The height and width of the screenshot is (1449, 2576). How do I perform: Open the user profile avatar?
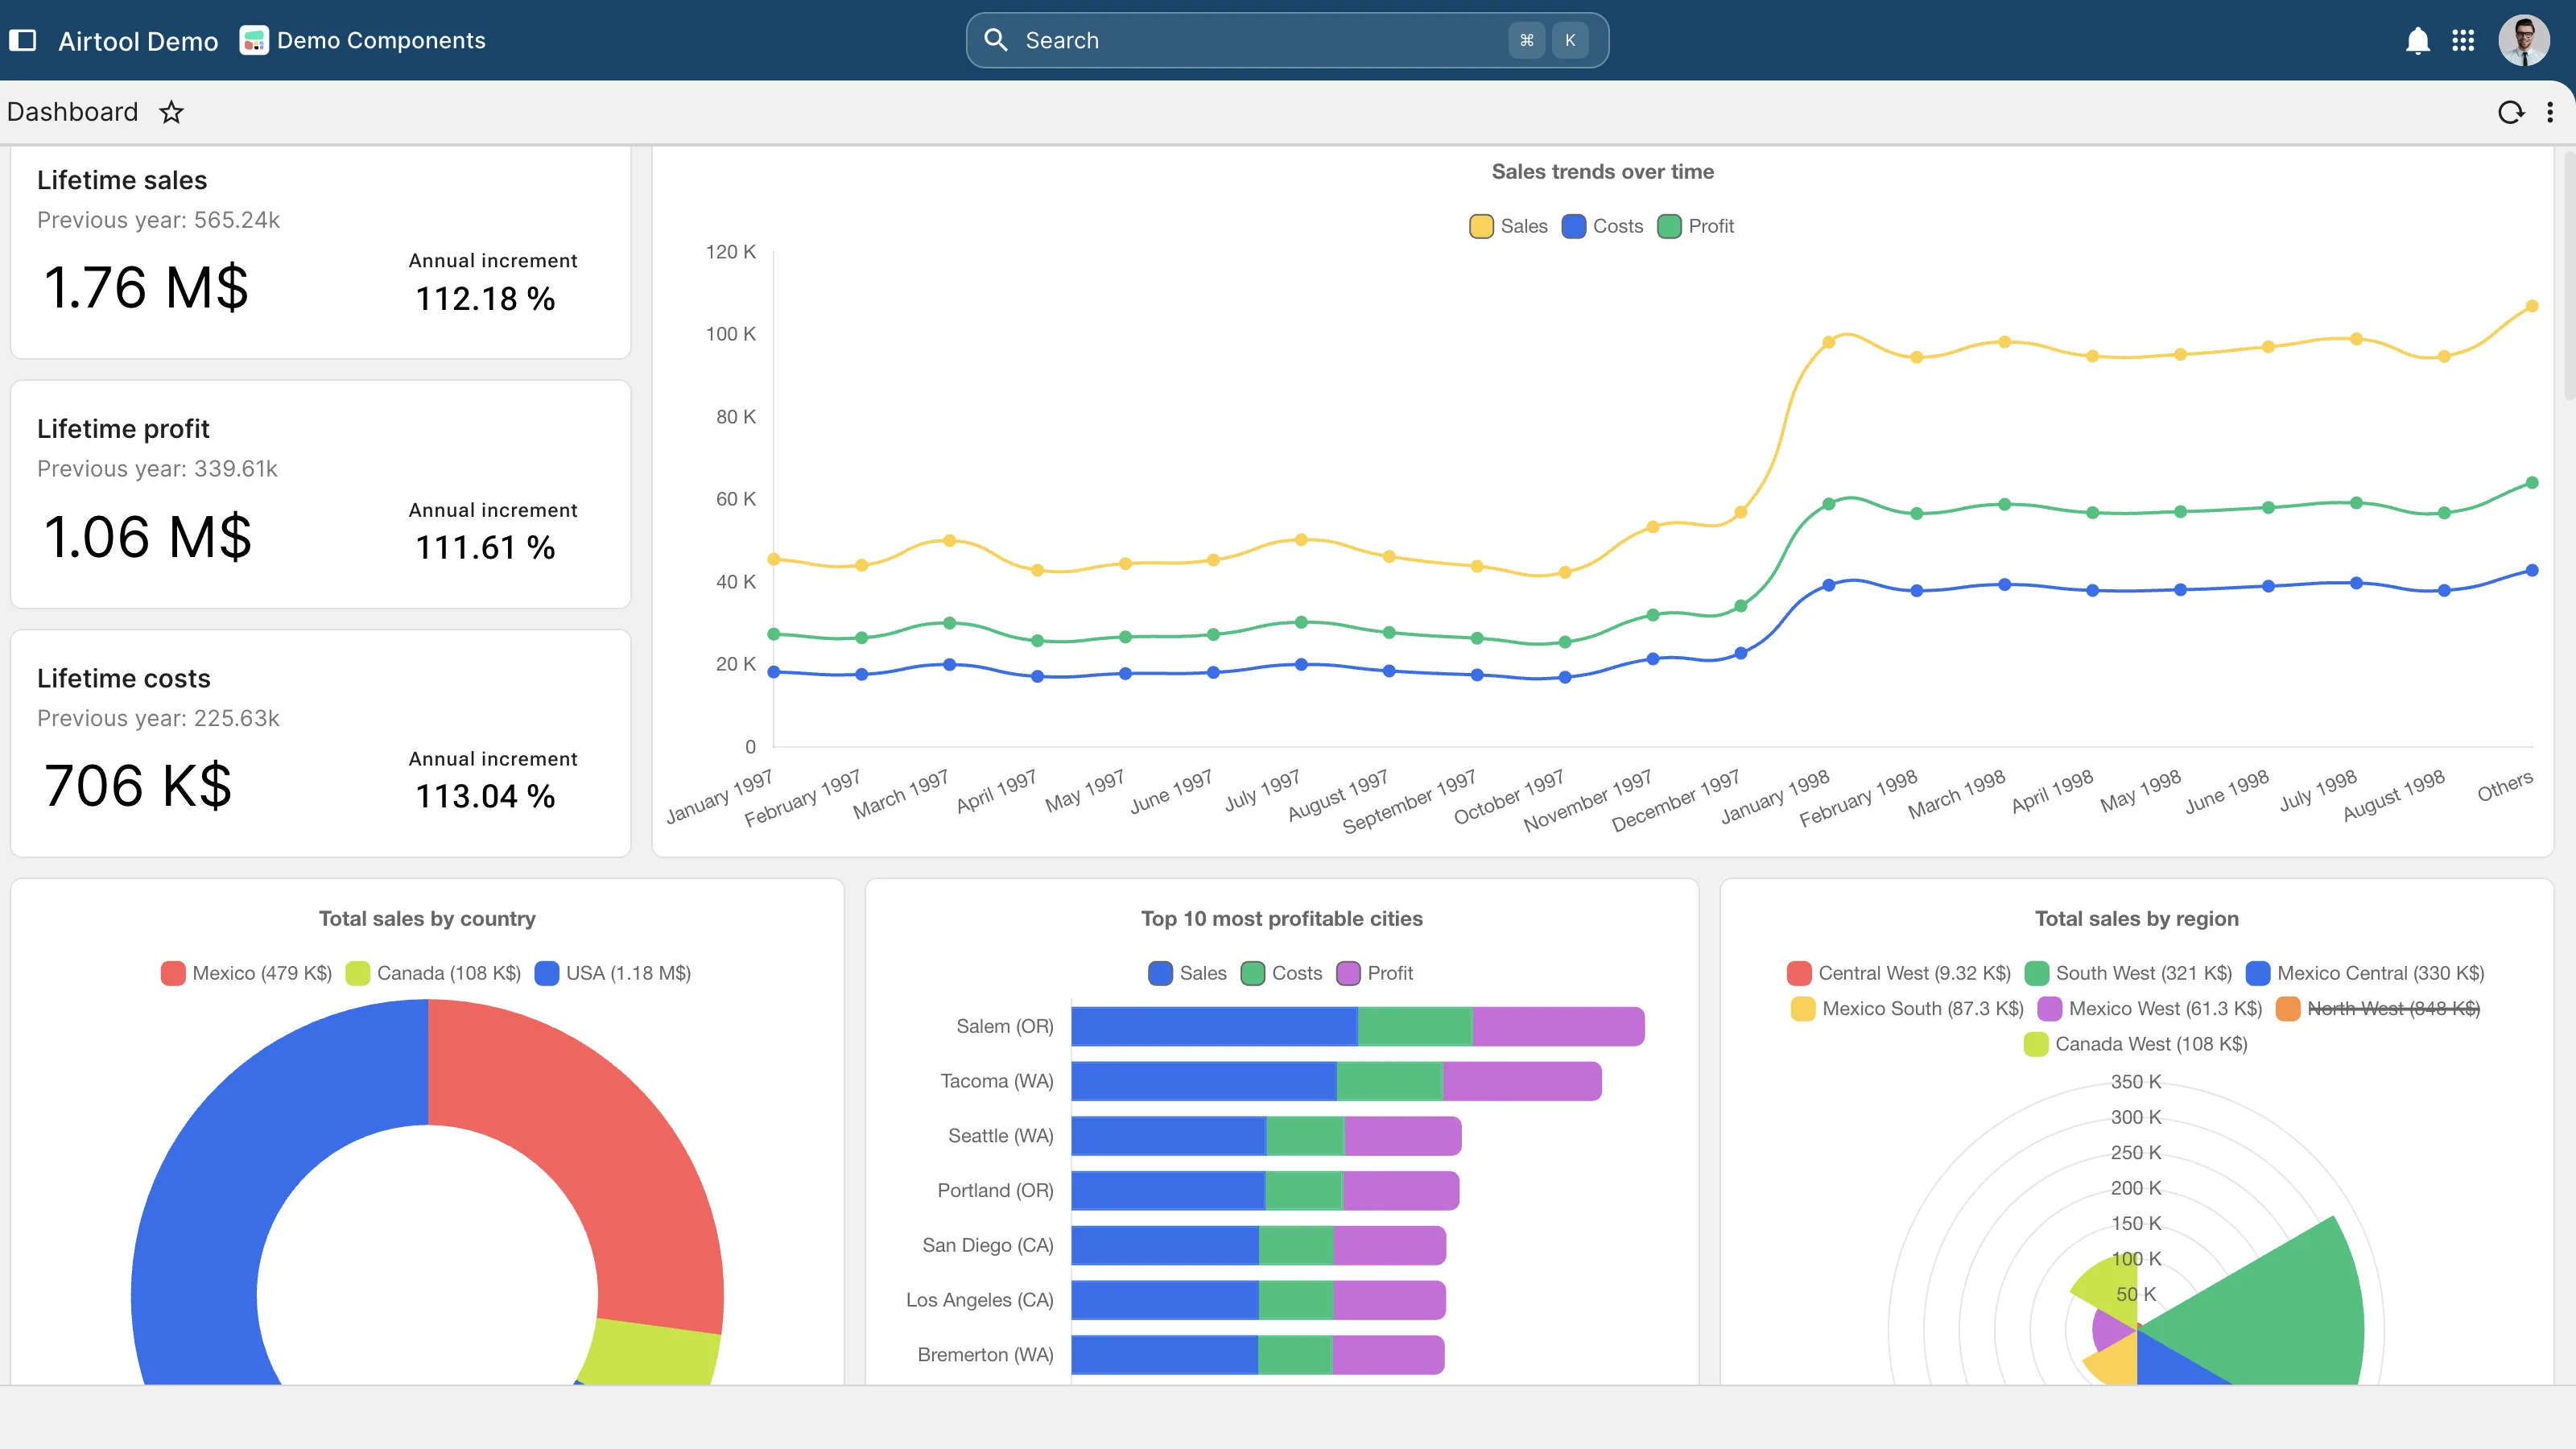pos(2523,40)
